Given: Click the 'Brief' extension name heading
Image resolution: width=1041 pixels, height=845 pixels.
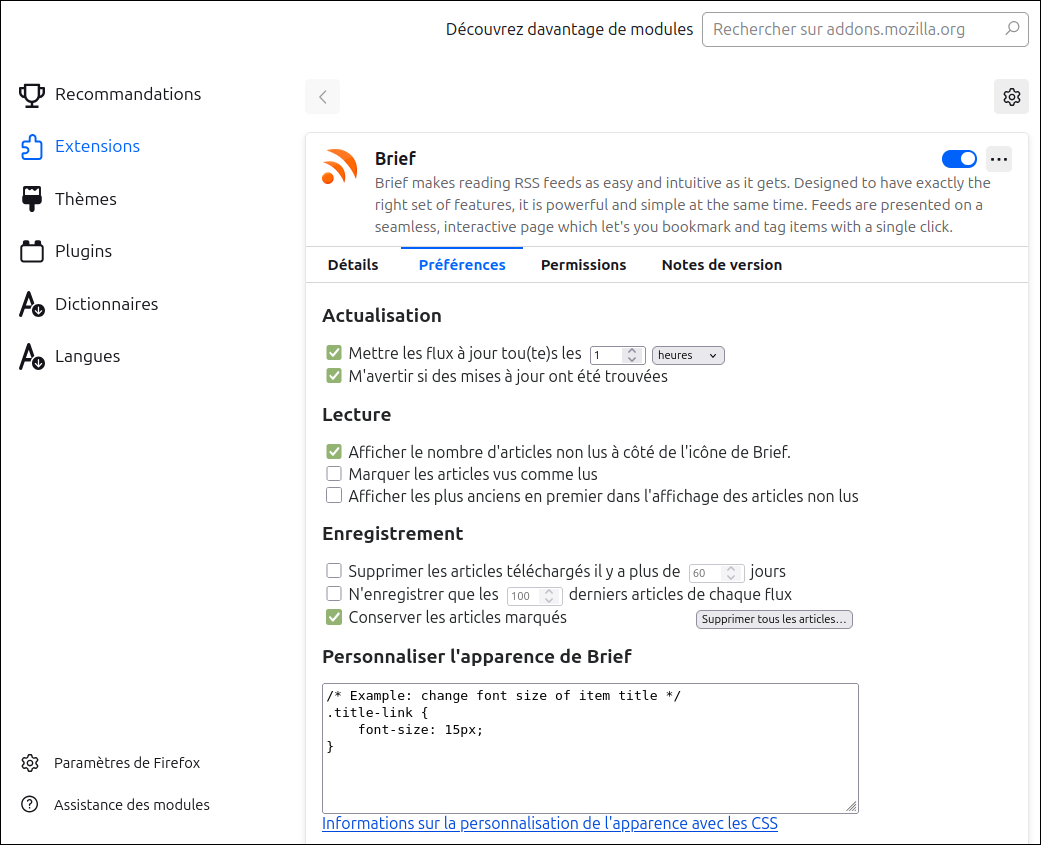Looking at the screenshot, I should (x=395, y=159).
